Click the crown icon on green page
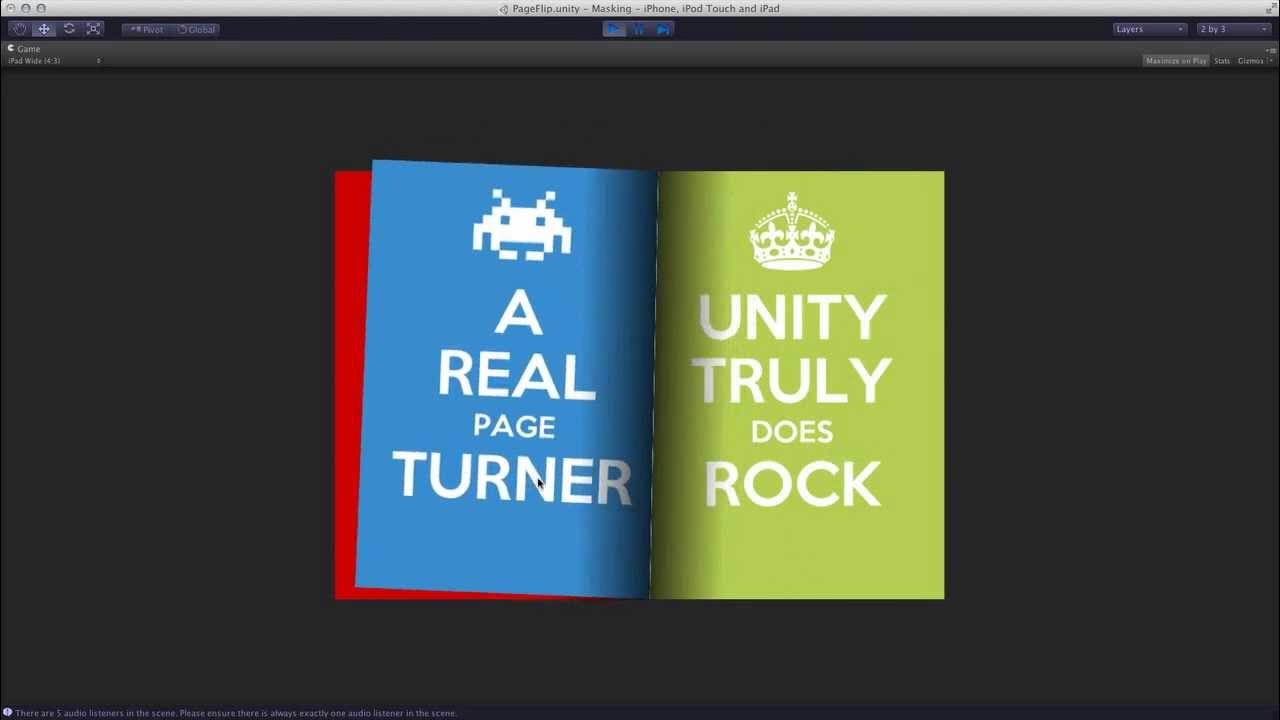The image size is (1280, 720). point(792,231)
